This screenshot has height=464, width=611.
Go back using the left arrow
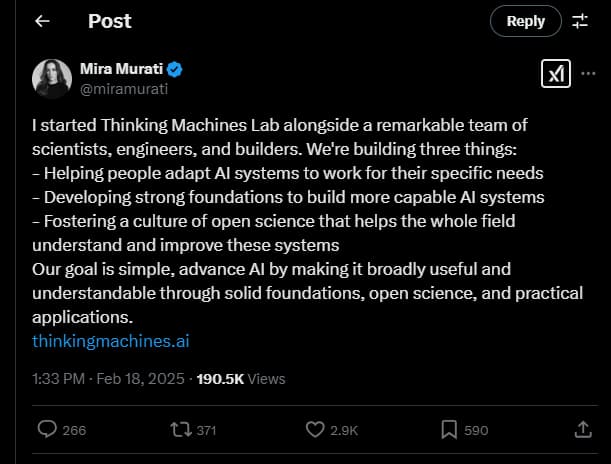42,21
